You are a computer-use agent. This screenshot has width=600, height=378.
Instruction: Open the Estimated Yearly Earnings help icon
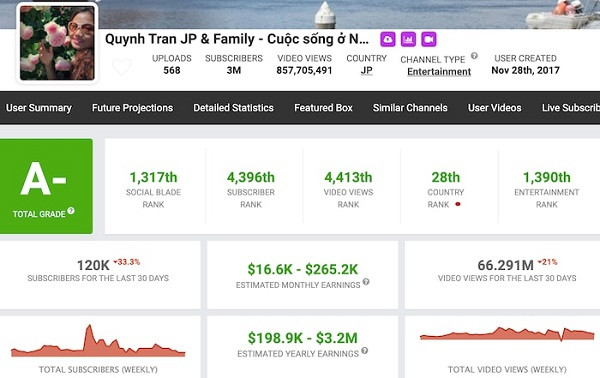pos(364,350)
